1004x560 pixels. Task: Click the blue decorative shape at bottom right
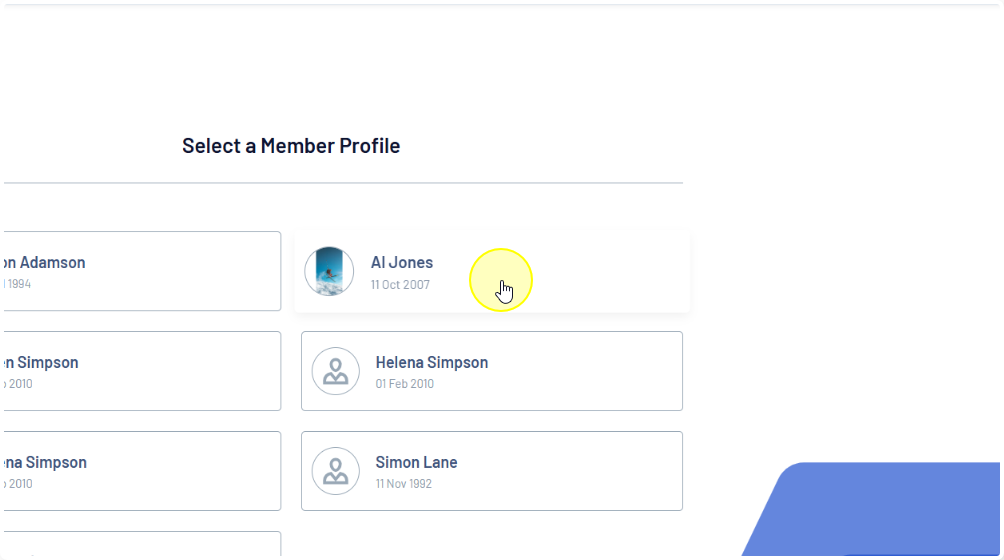pos(890,515)
